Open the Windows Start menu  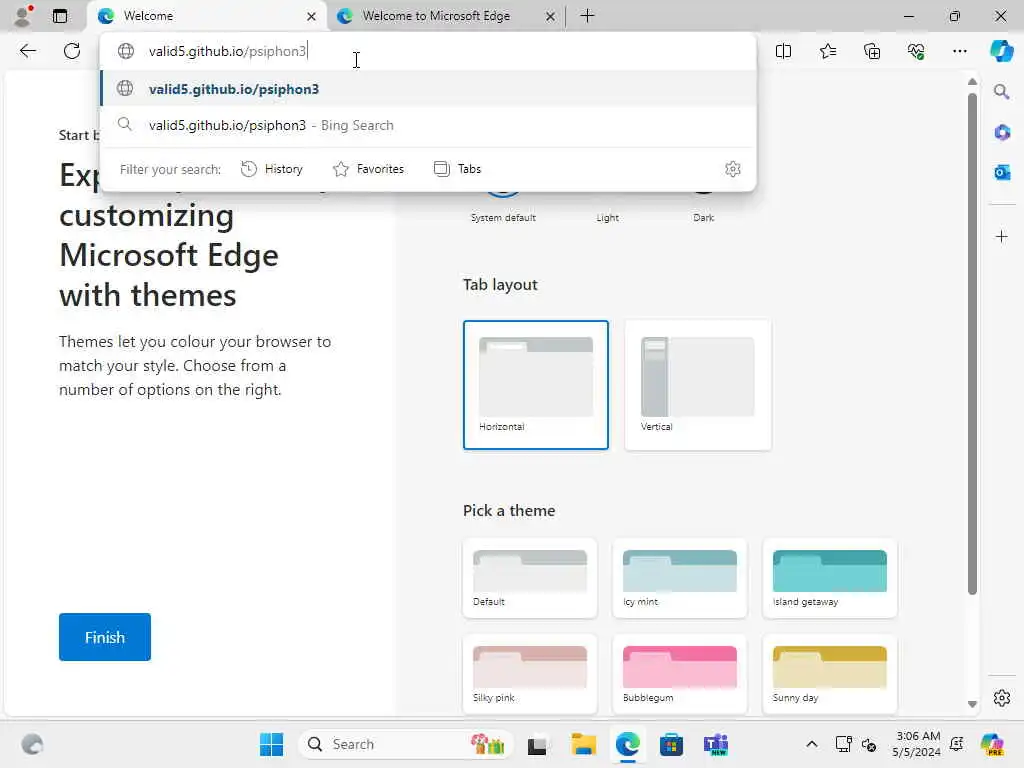(x=272, y=744)
